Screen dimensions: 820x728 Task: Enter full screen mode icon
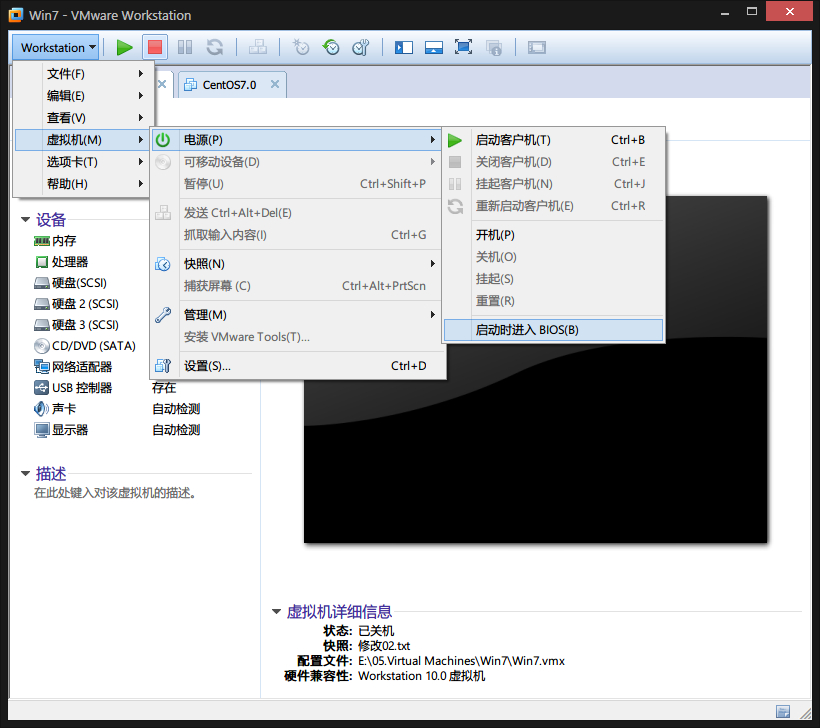(x=463, y=48)
